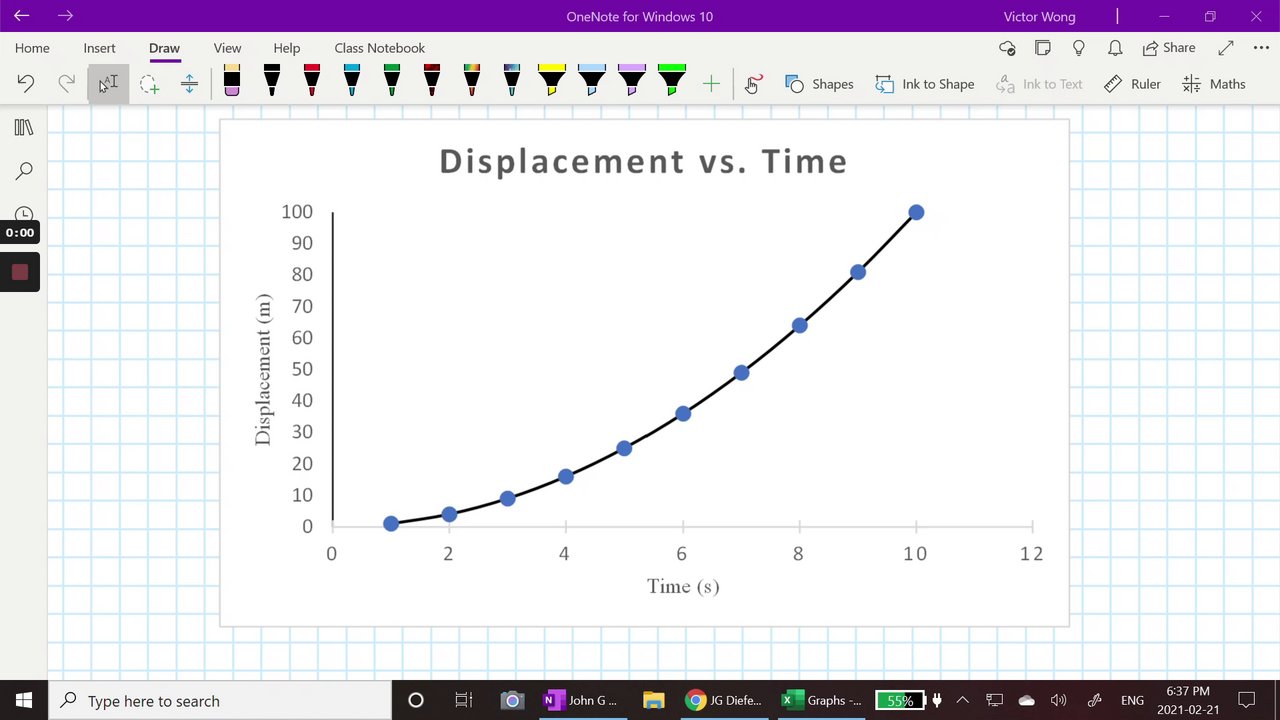Add a new pen with plus icon

pos(711,84)
